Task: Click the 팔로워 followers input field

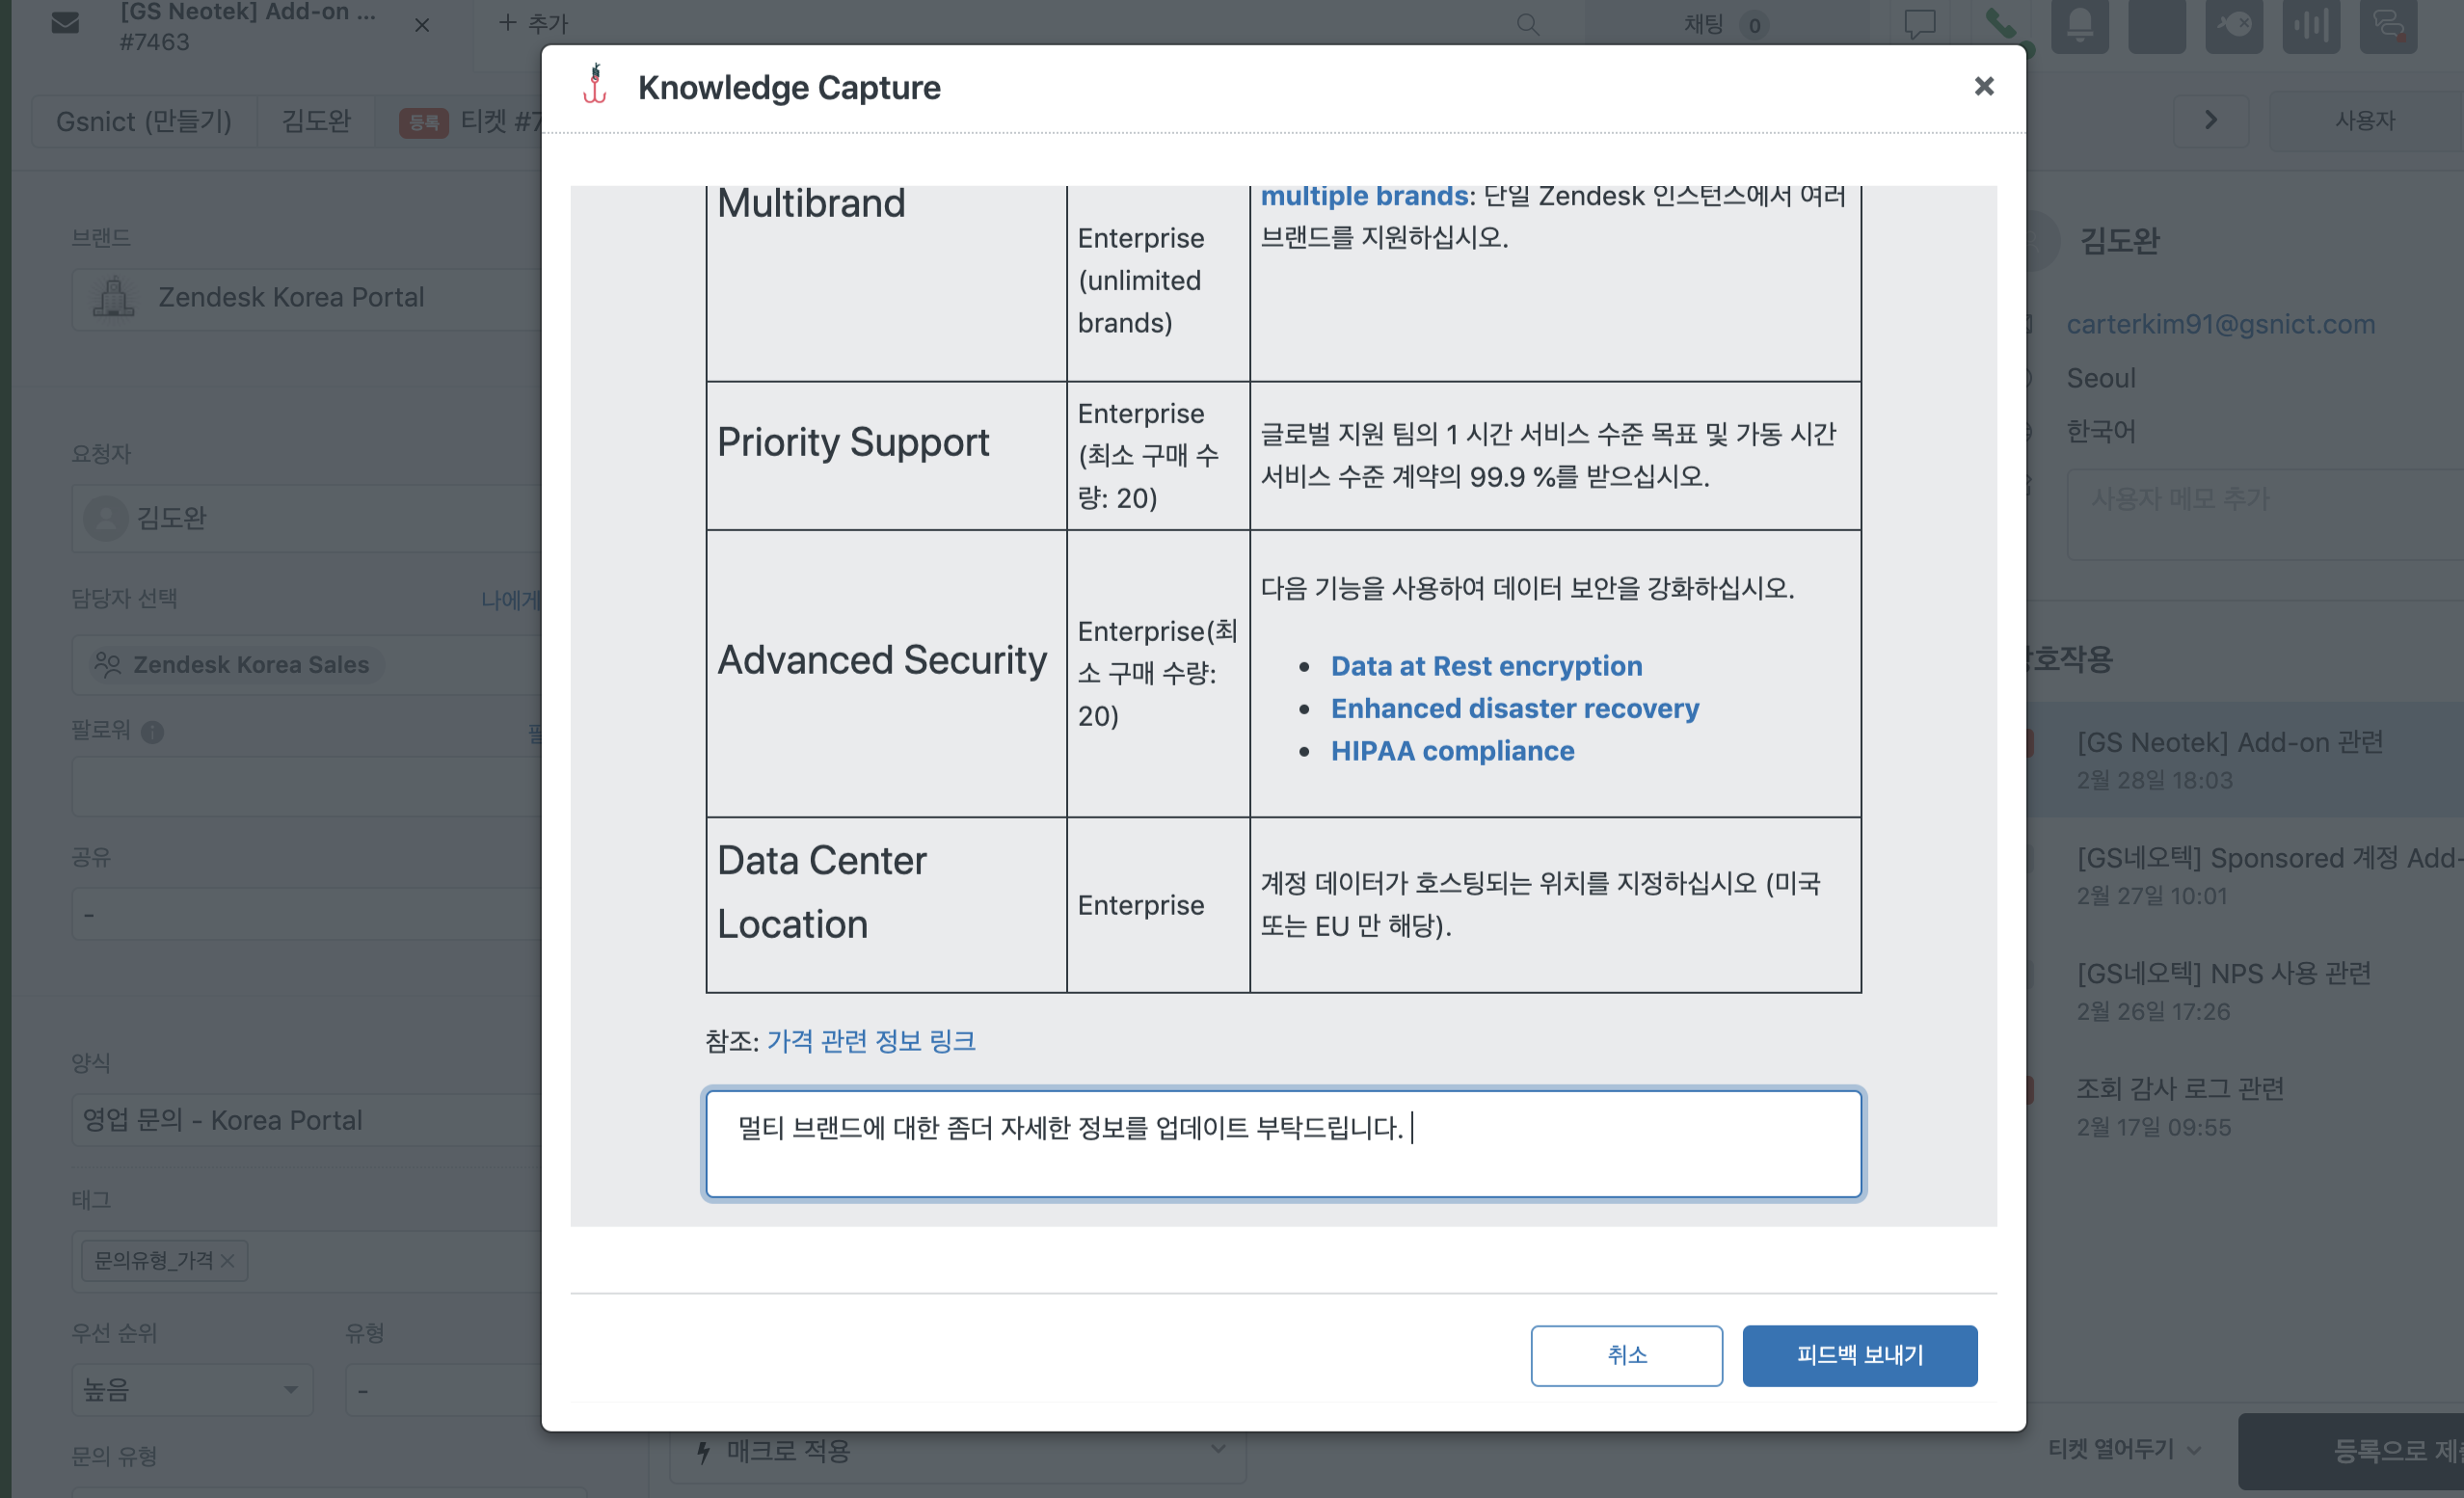Action: pos(306,786)
